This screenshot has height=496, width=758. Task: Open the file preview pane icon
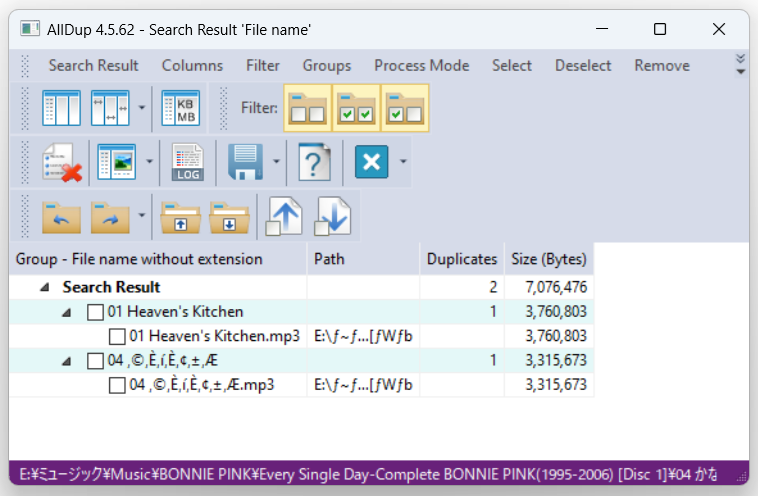[117, 162]
